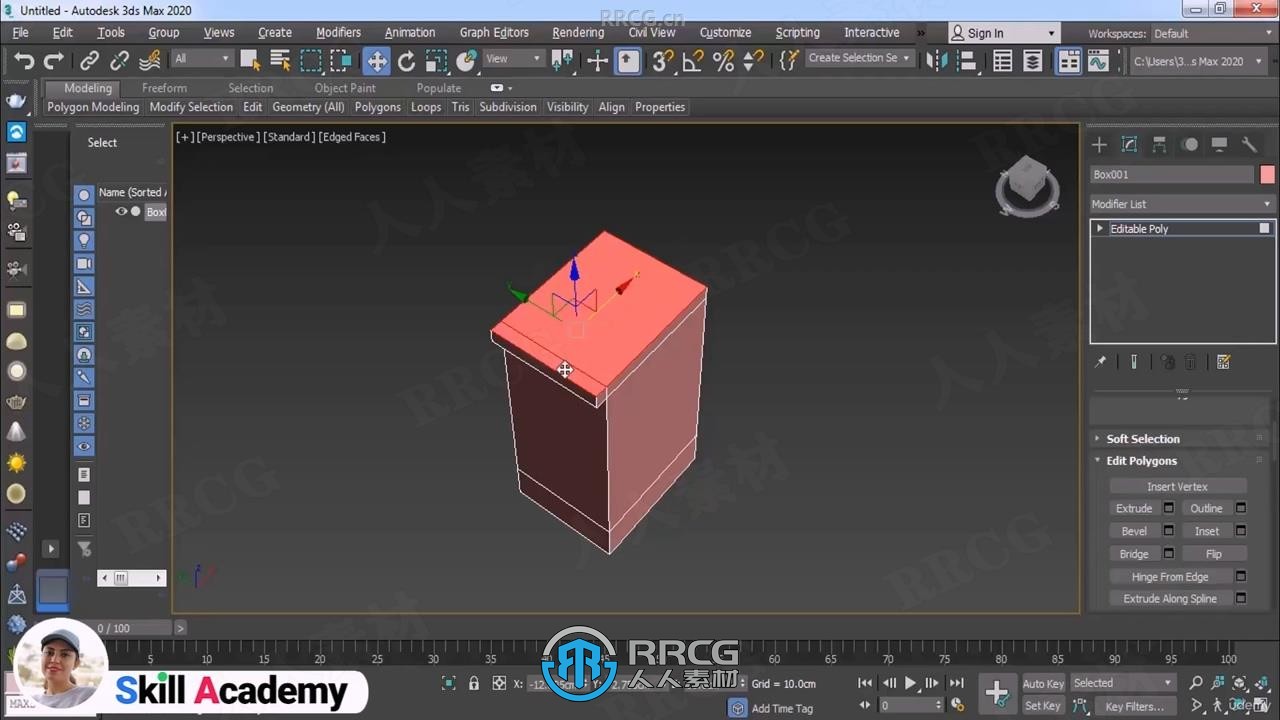Activate the Select and Scale tool
Viewport: 1280px width, 720px height.
[436, 61]
